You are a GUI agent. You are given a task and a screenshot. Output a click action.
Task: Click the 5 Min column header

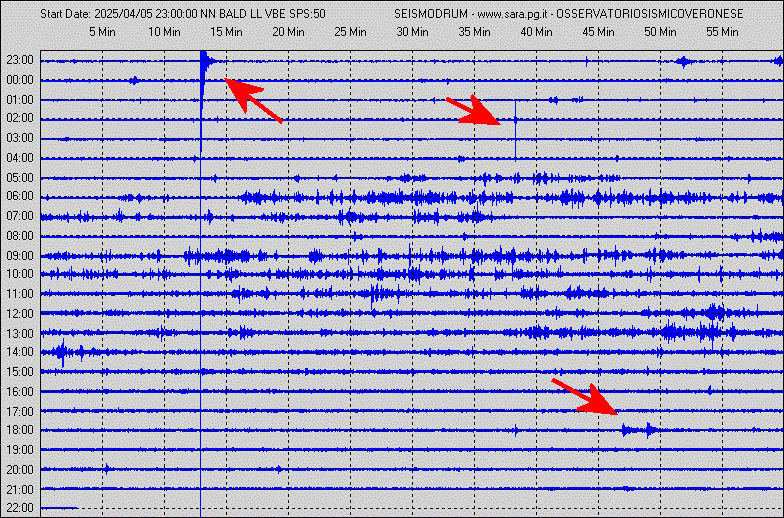102,32
